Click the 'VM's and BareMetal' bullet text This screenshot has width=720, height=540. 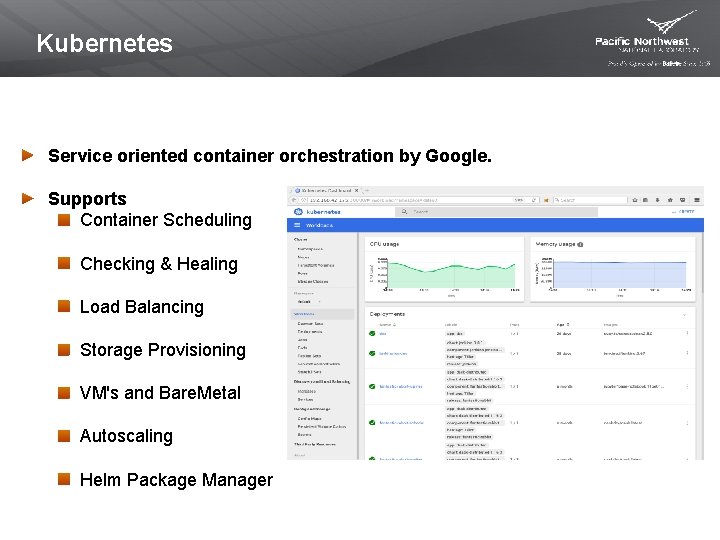160,393
